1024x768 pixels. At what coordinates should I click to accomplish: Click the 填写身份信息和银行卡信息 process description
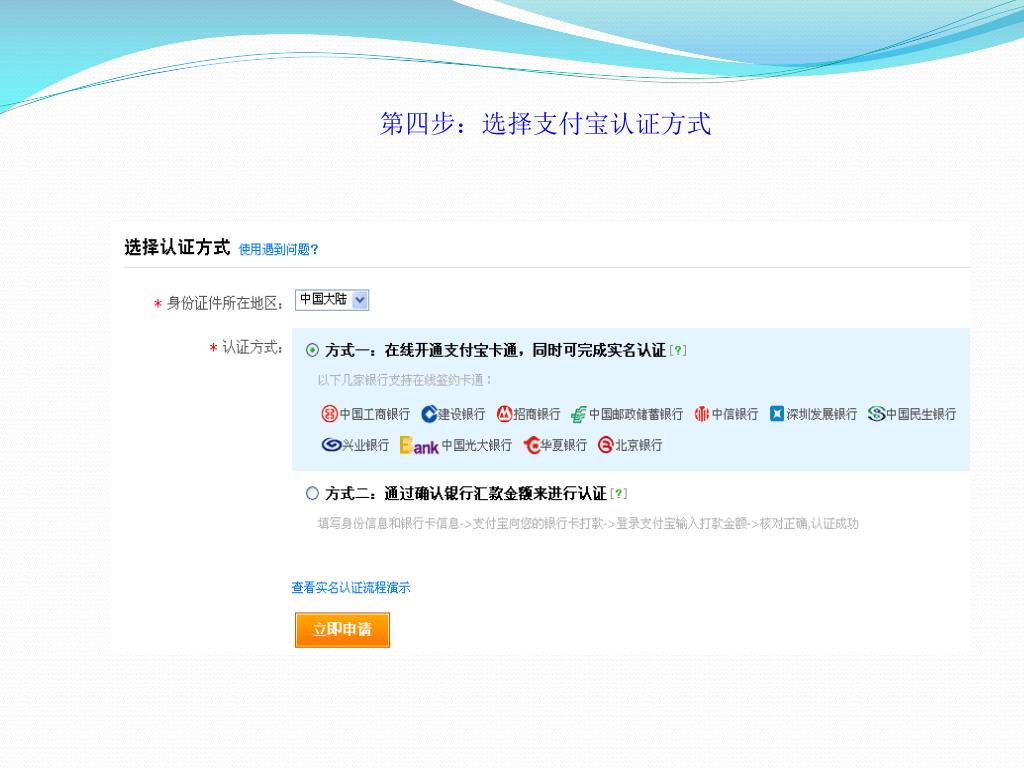(588, 524)
